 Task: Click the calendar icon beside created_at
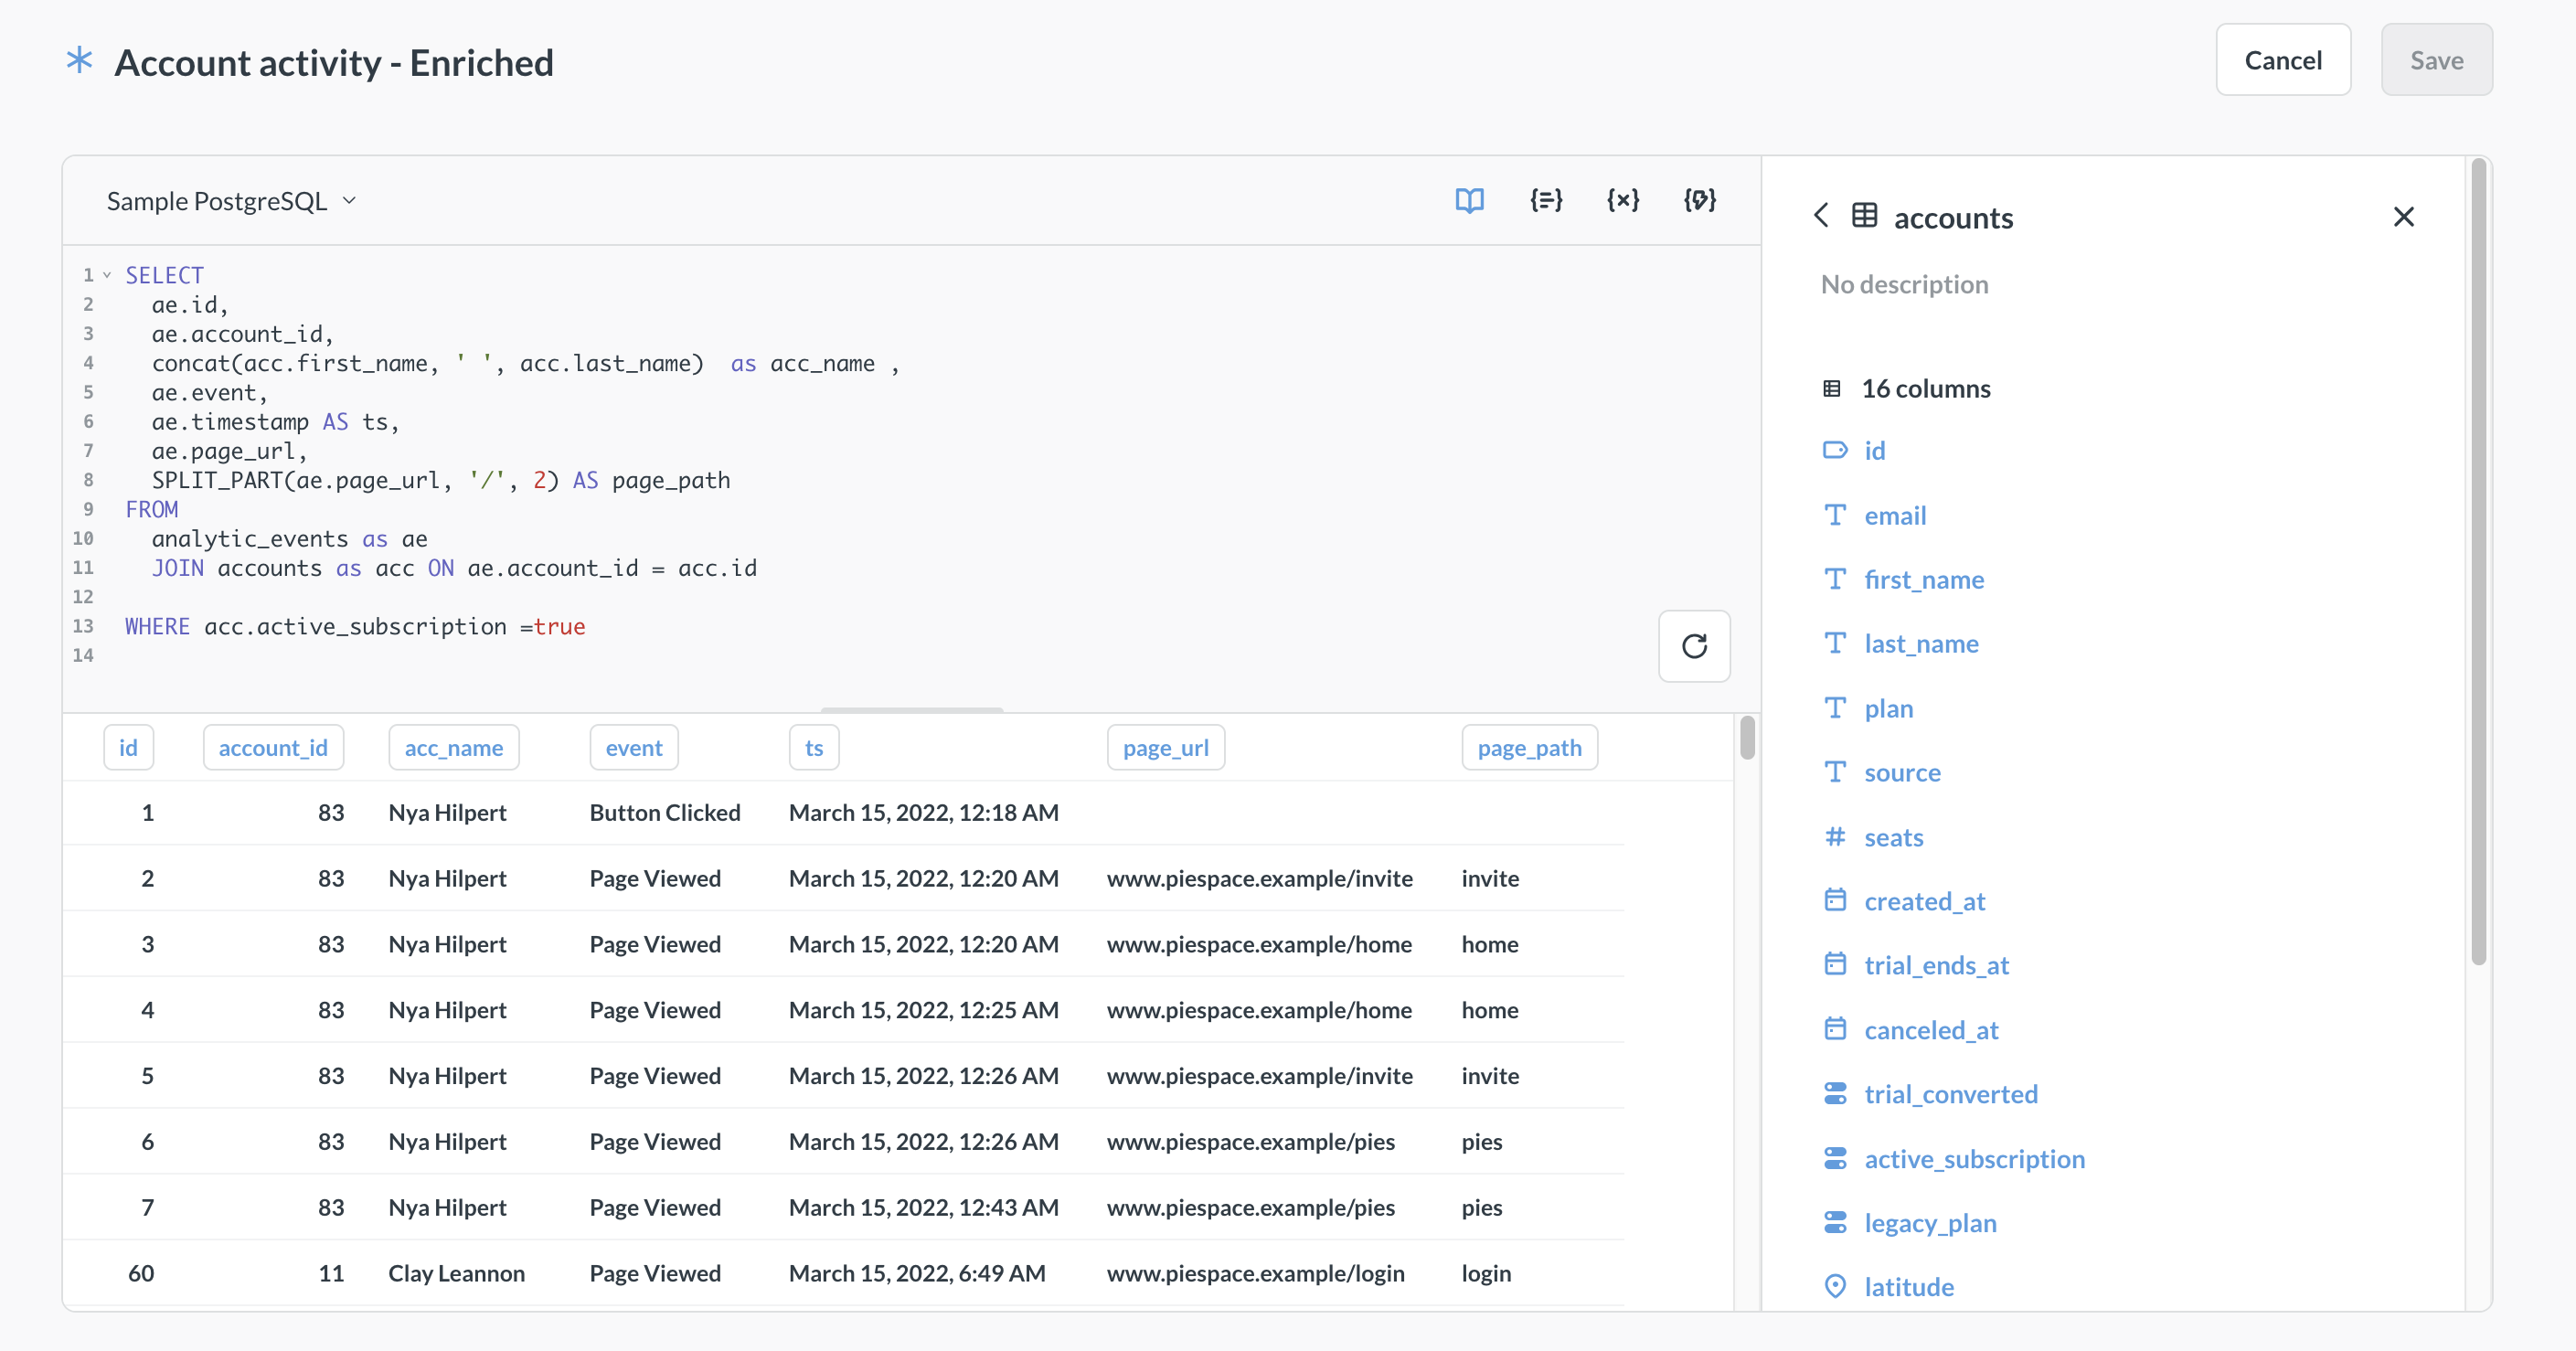1836,899
